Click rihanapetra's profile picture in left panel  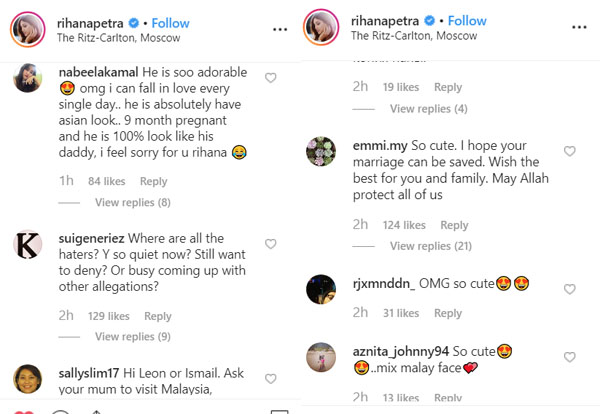coord(29,29)
